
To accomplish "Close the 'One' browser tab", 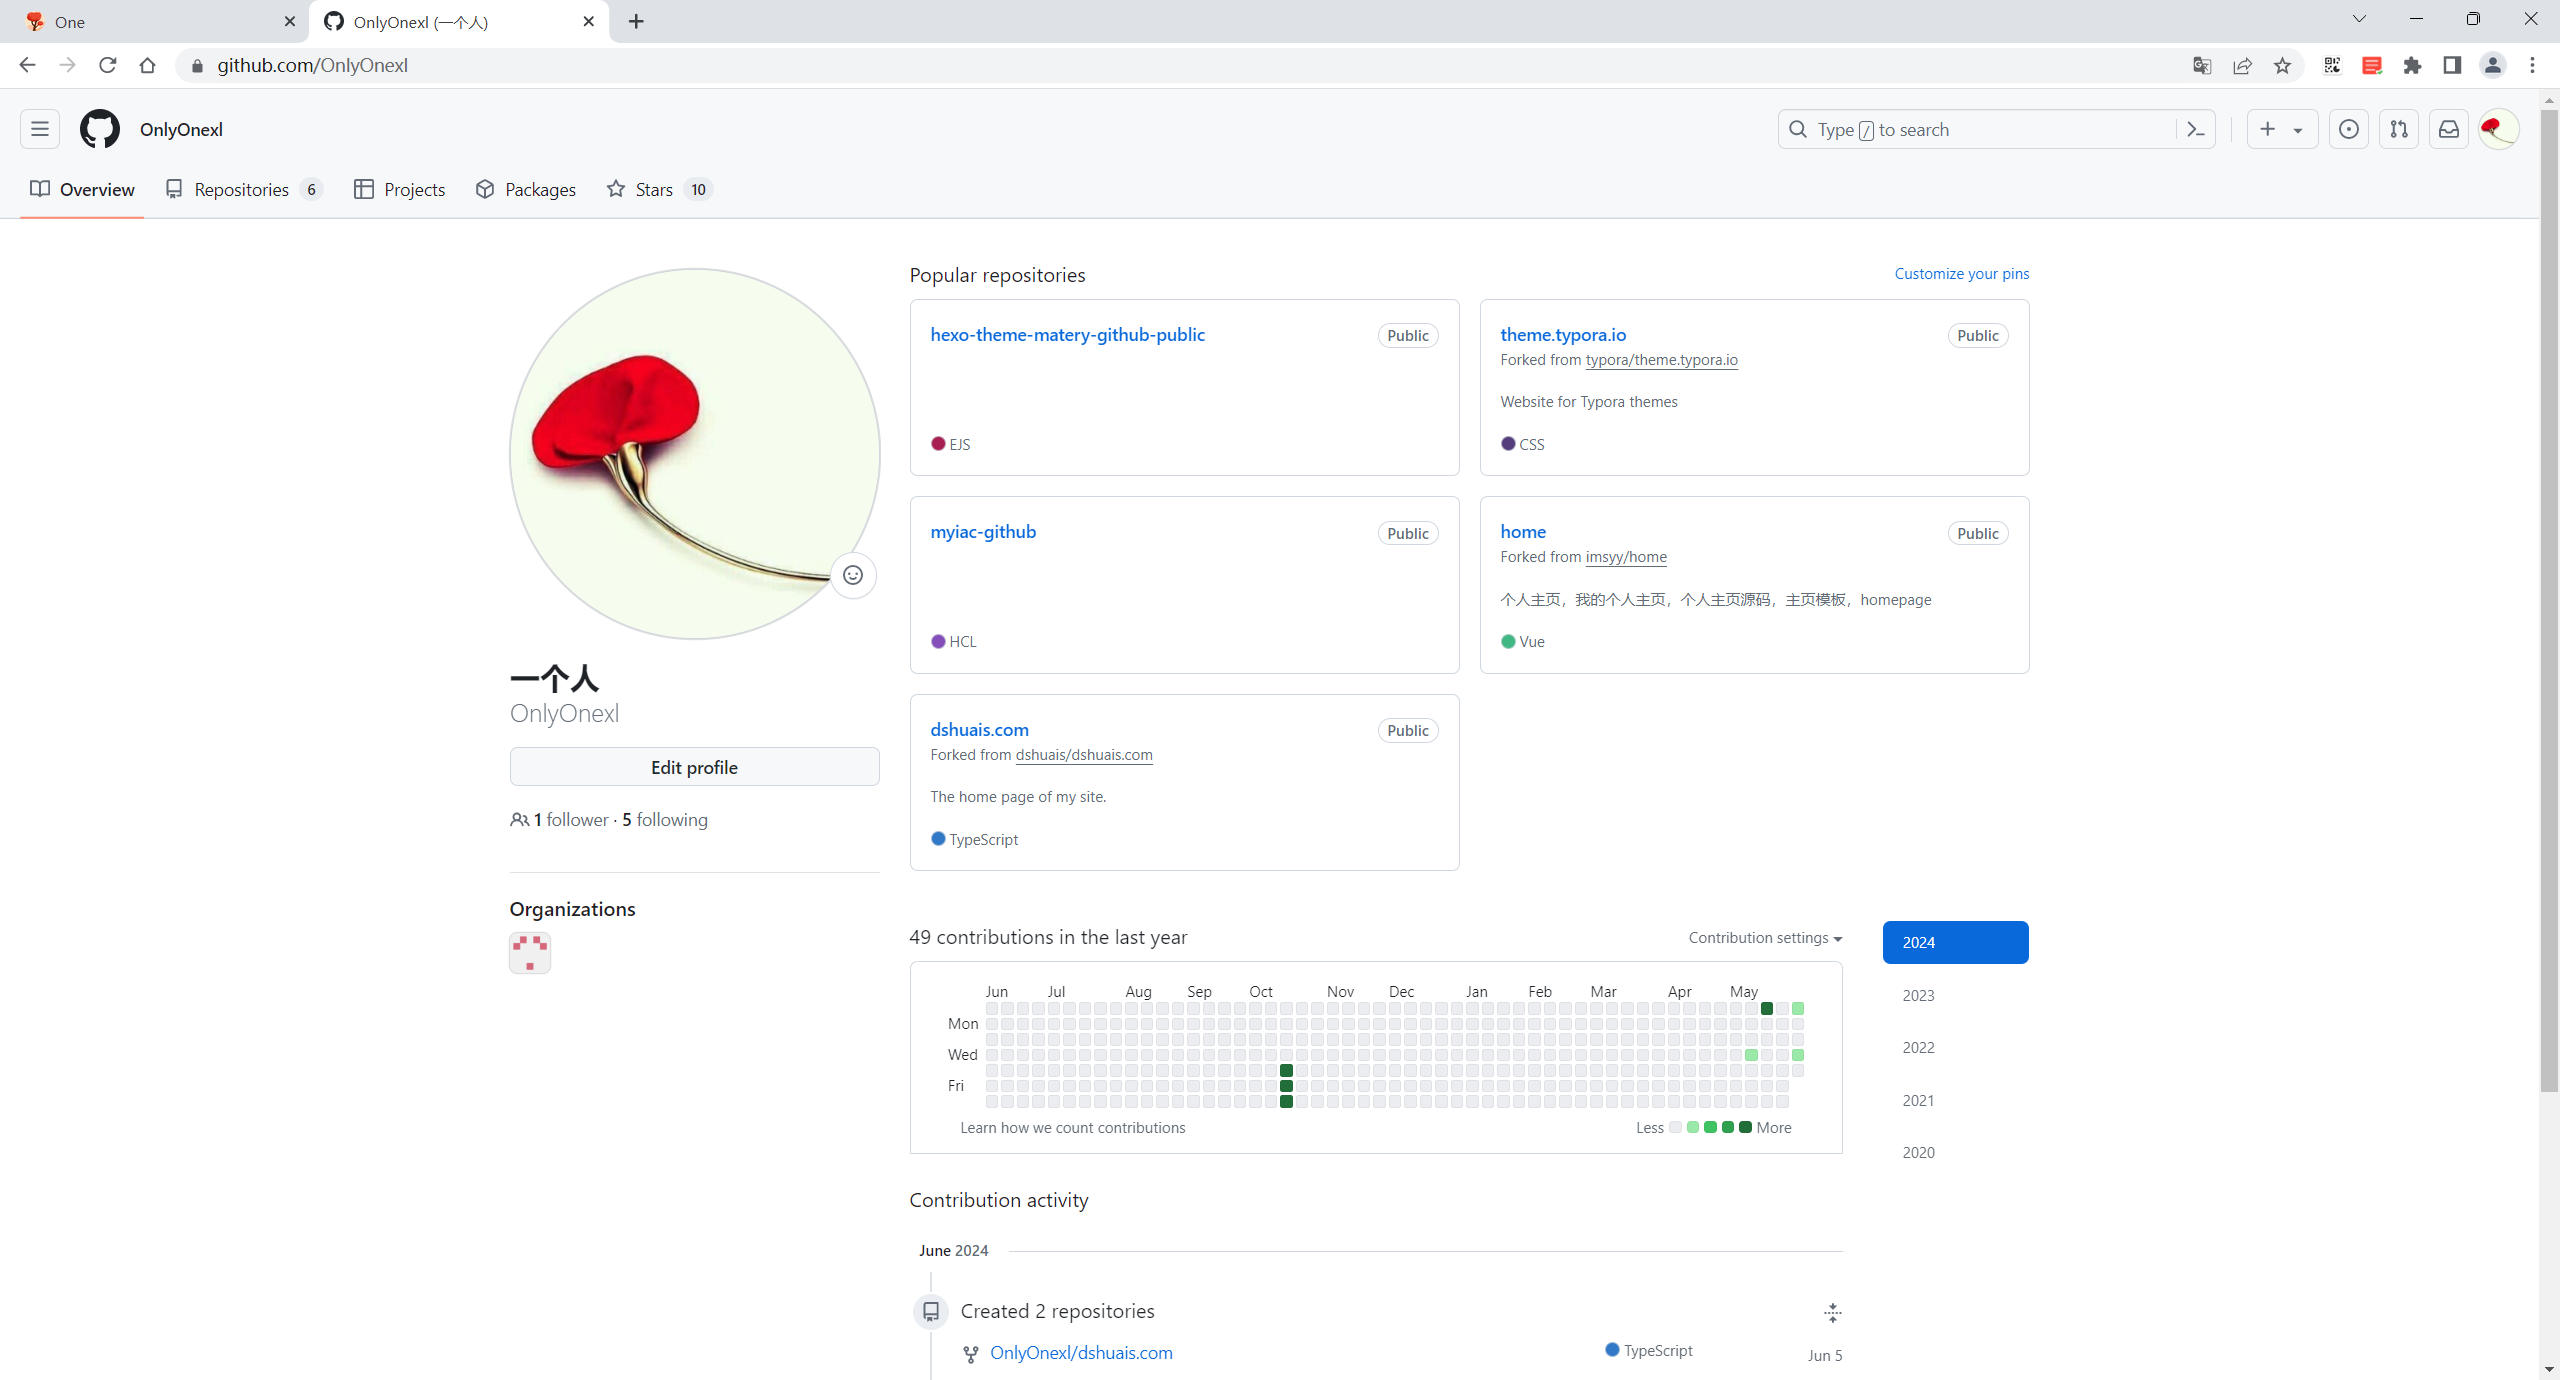I will (290, 21).
